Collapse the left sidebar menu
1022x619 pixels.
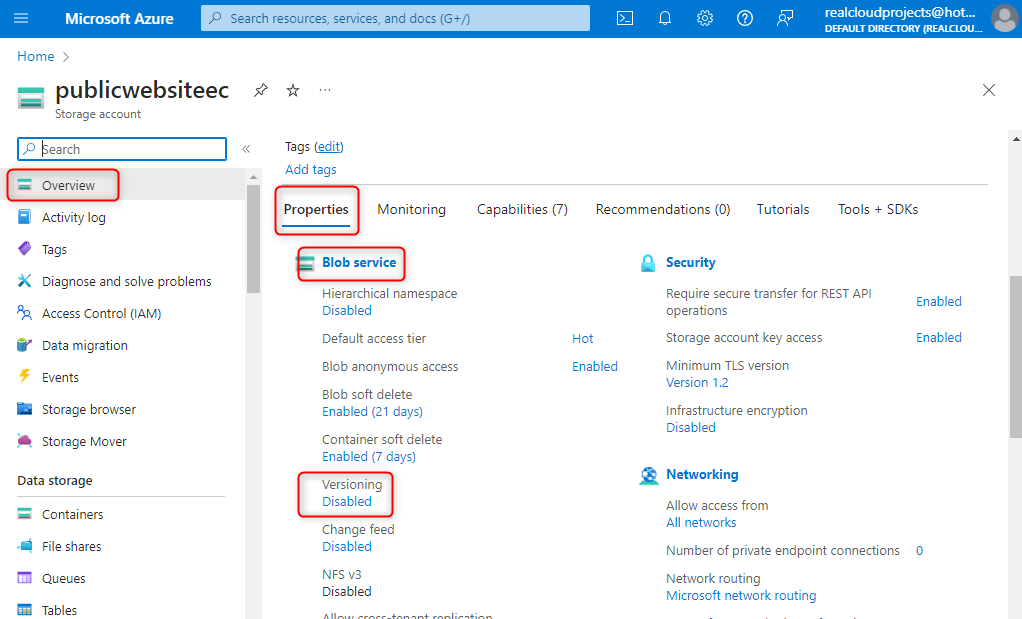pyautogui.click(x=246, y=149)
